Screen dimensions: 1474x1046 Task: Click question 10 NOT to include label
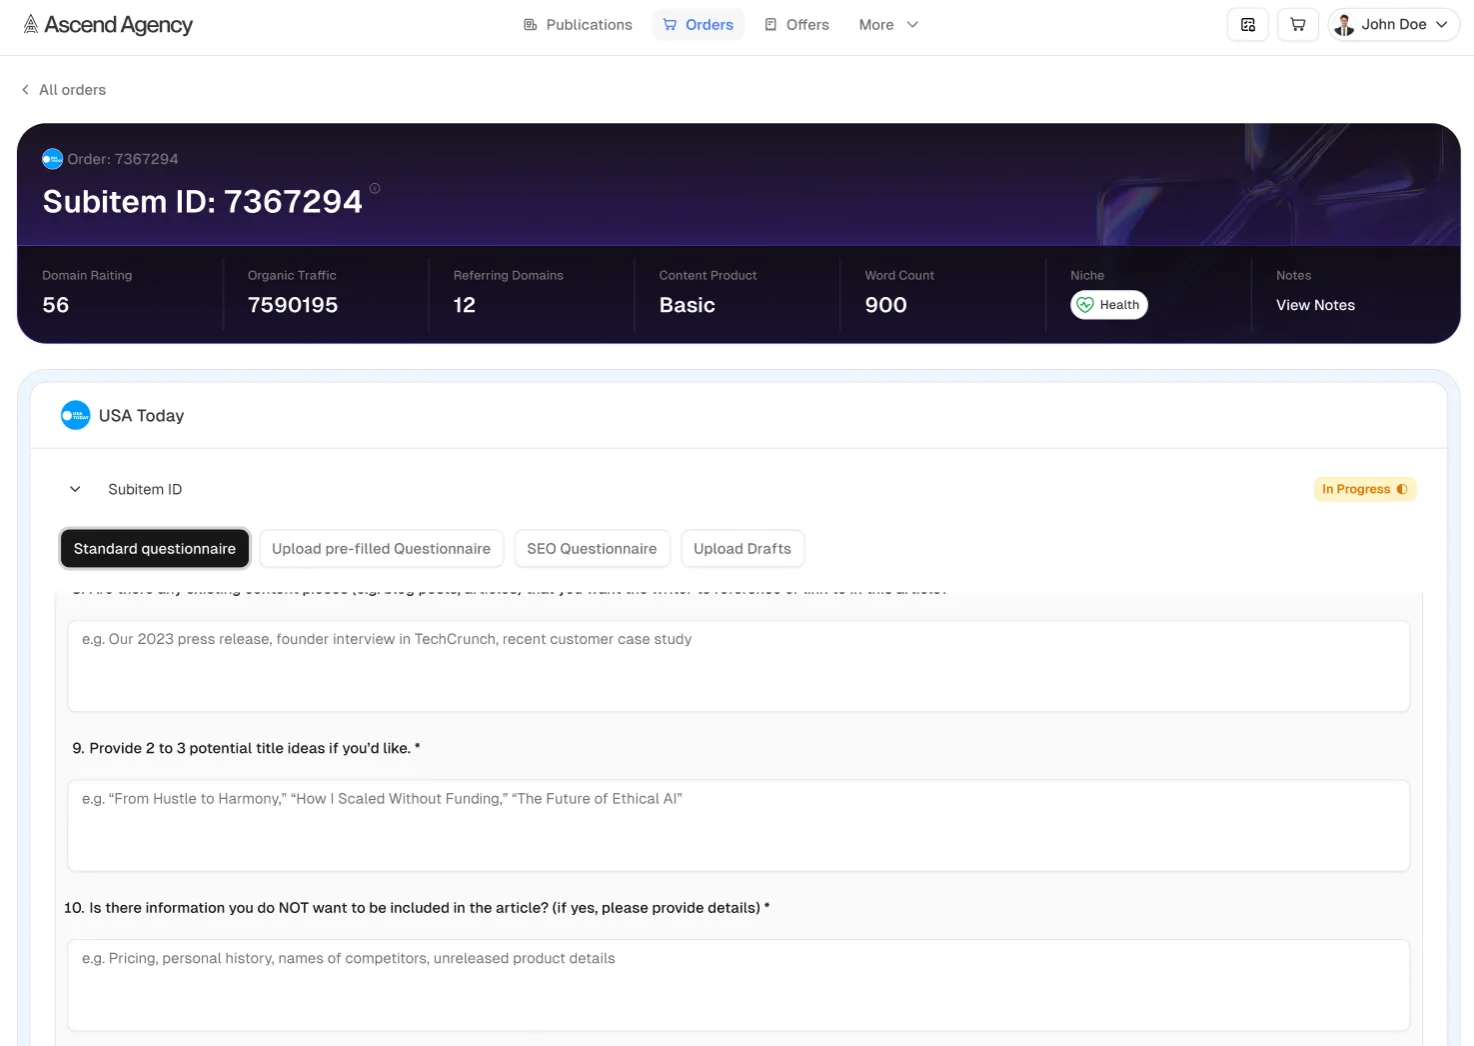(417, 908)
